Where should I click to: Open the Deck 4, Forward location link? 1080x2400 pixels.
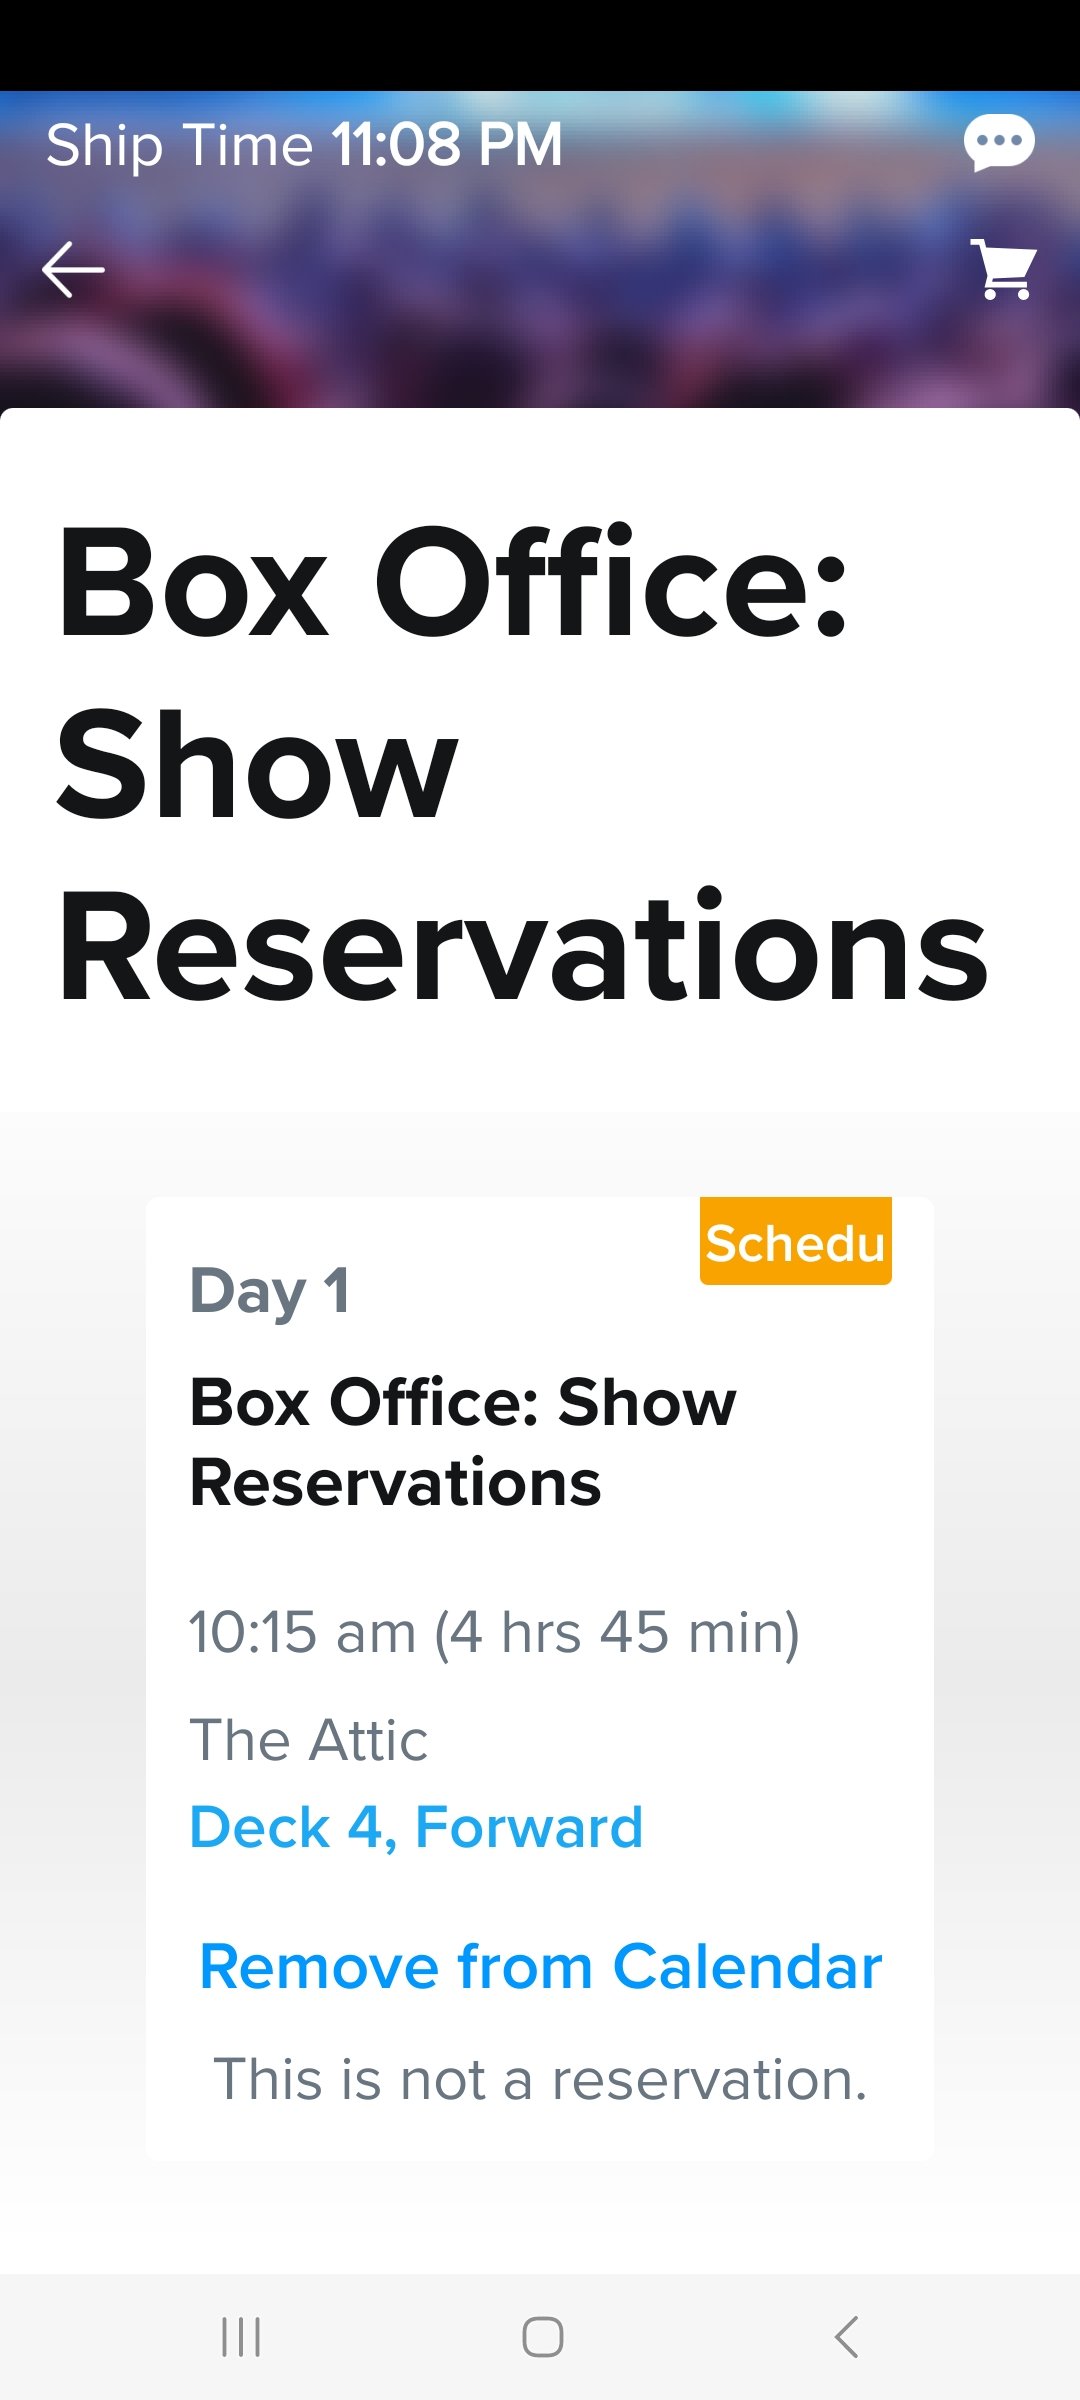416,1828
